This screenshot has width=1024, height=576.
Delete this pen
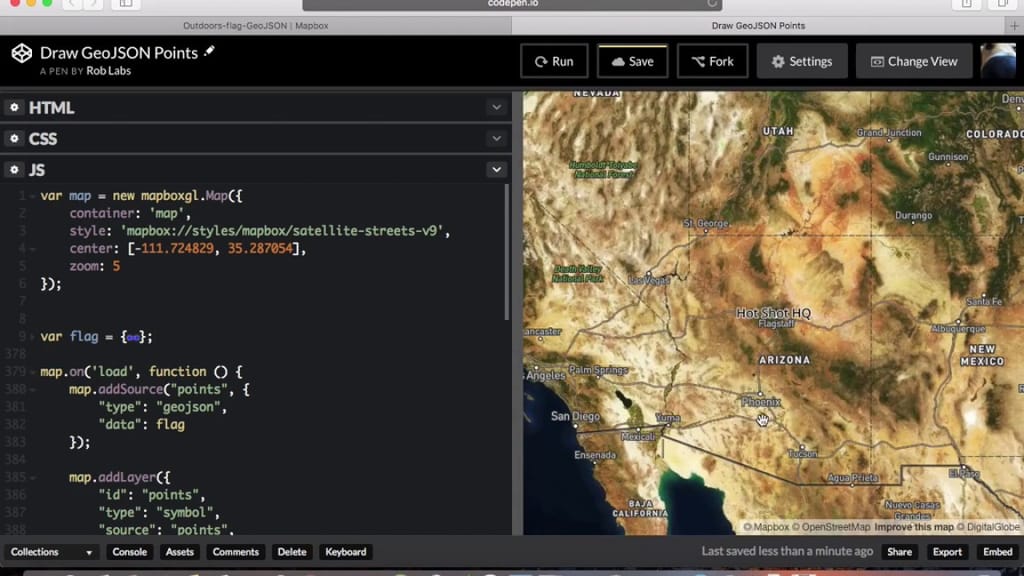click(292, 552)
